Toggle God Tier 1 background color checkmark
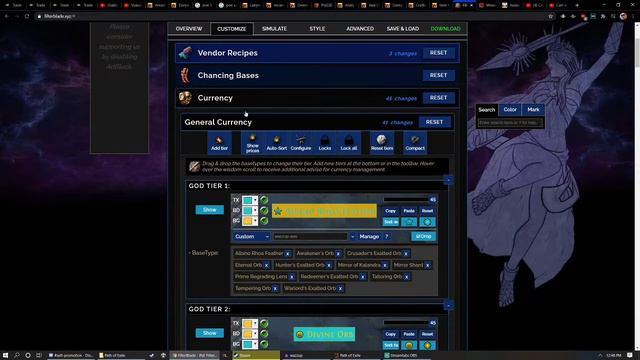This screenshot has height=360, width=640. click(264, 221)
